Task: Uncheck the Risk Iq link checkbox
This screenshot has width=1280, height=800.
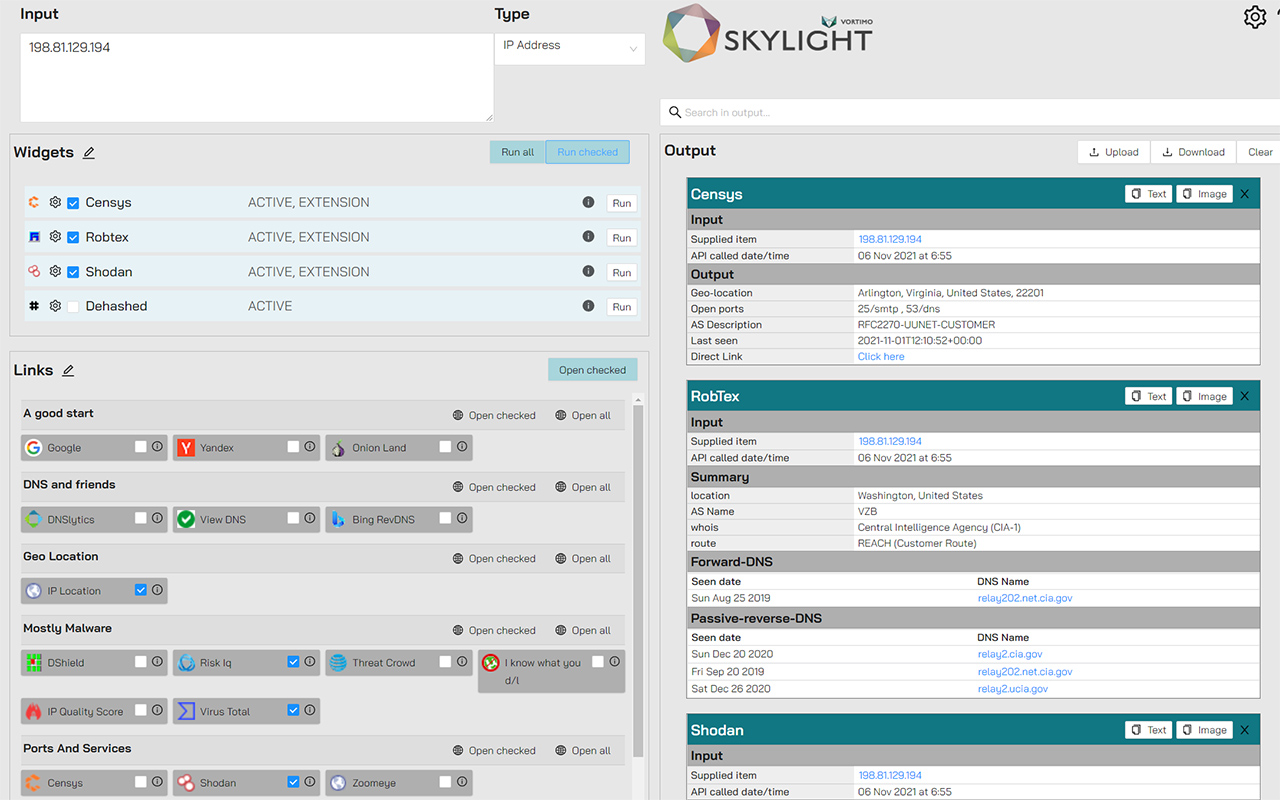Action: pyautogui.click(x=293, y=662)
